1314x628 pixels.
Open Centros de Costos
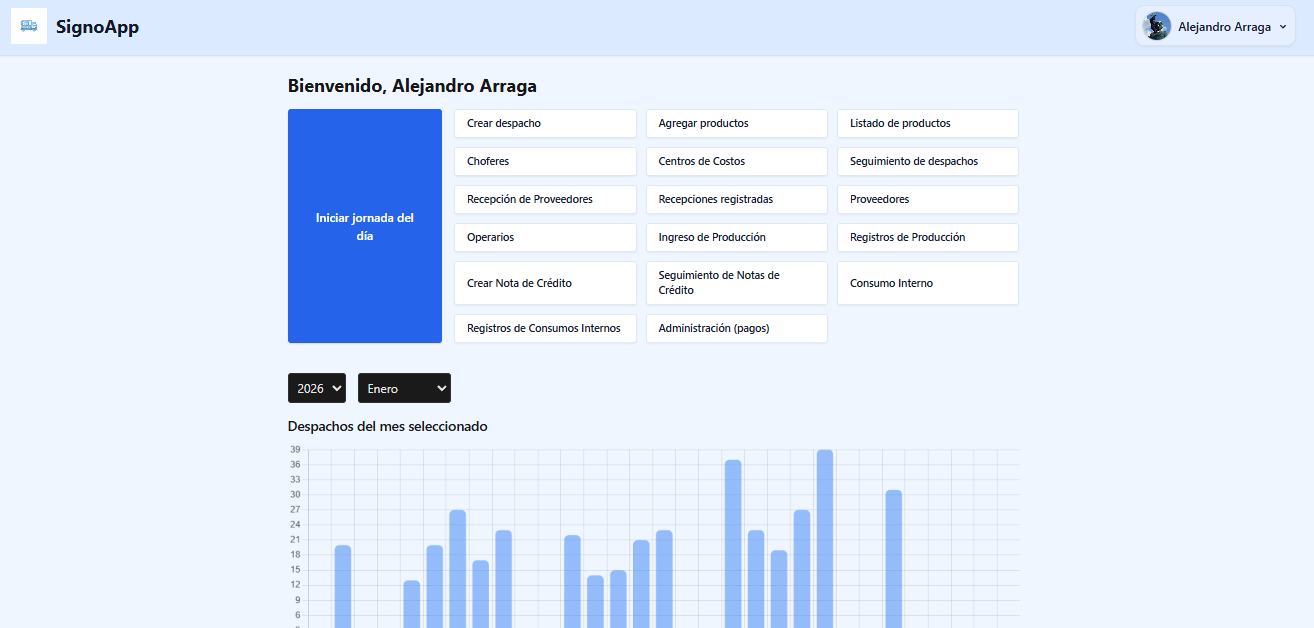click(x=736, y=161)
